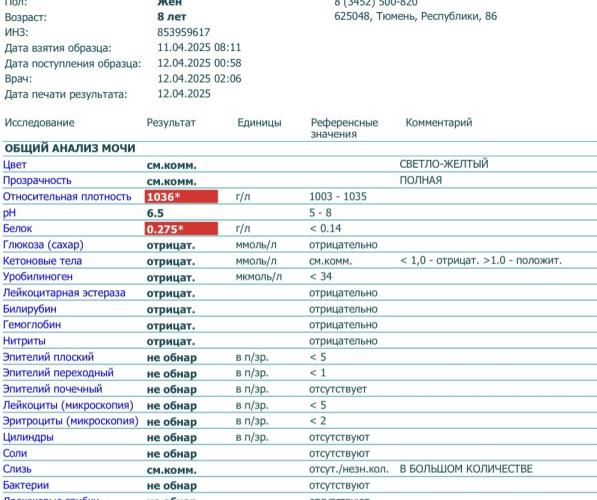Click 'Эпителий почечный' test name
Image resolution: width=597 pixels, height=500 pixels.
pos(53,389)
